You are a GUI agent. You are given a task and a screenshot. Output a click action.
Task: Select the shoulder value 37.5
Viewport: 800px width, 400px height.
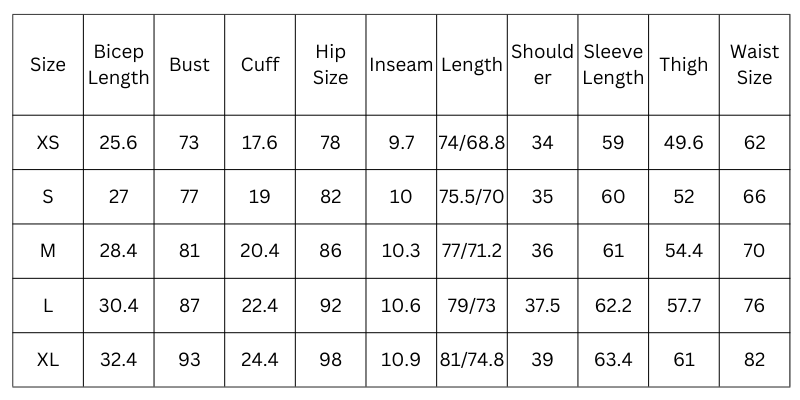pyautogui.click(x=542, y=306)
